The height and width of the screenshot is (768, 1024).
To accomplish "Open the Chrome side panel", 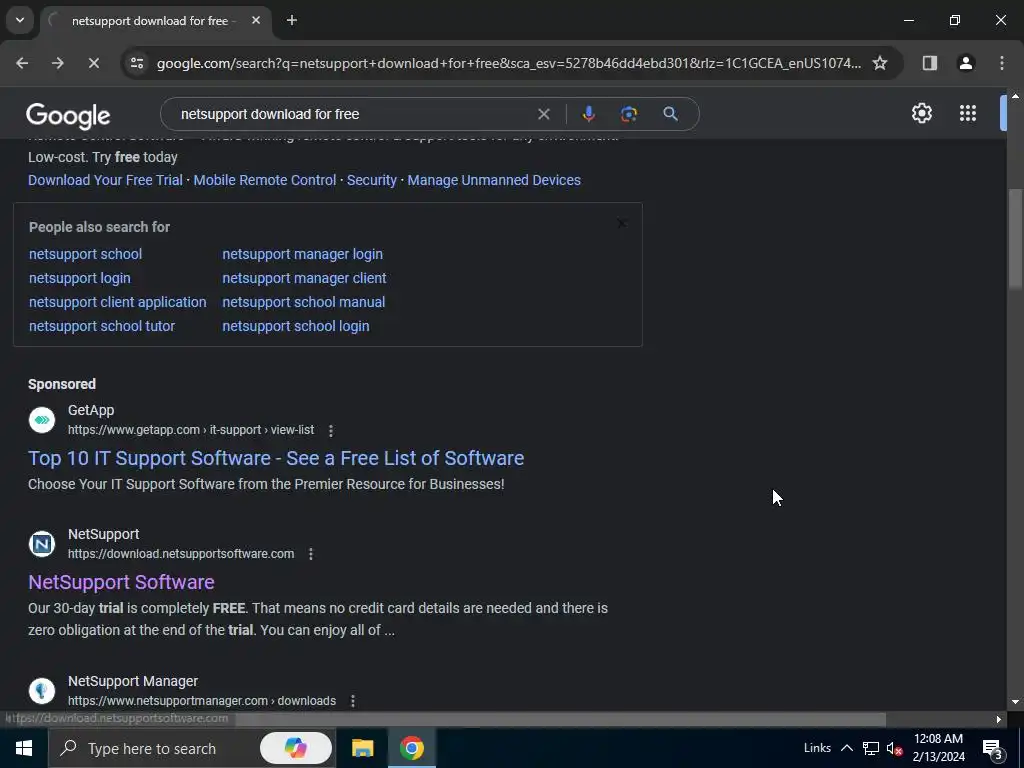I will [929, 63].
